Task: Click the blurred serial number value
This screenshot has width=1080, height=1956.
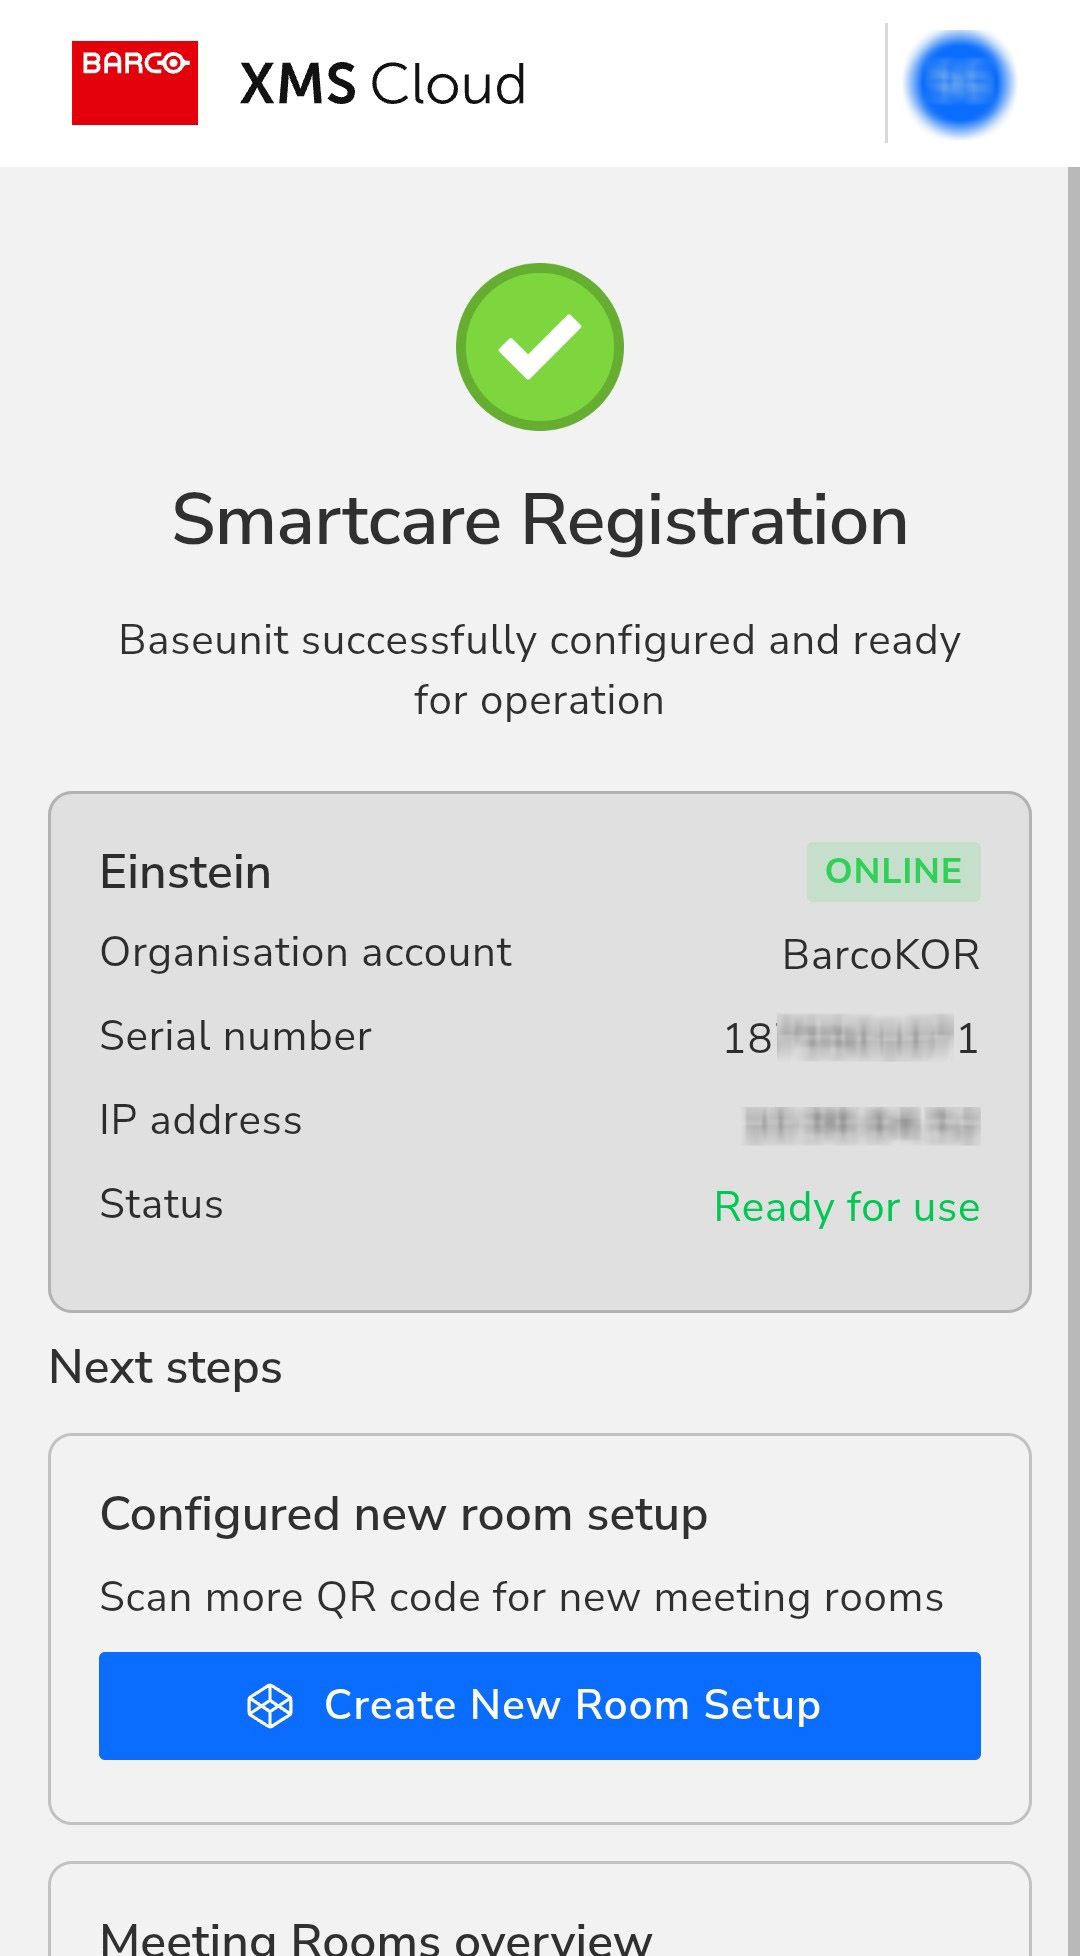Action: pyautogui.click(x=851, y=1038)
